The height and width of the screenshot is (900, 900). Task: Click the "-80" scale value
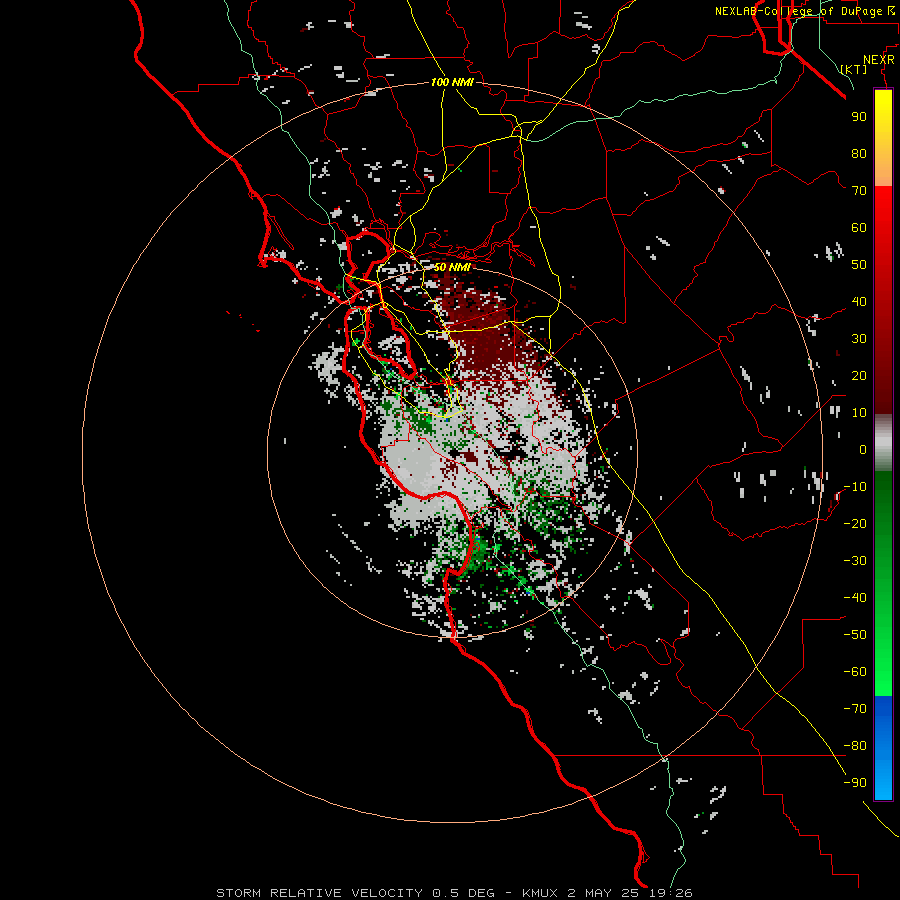[x=855, y=746]
